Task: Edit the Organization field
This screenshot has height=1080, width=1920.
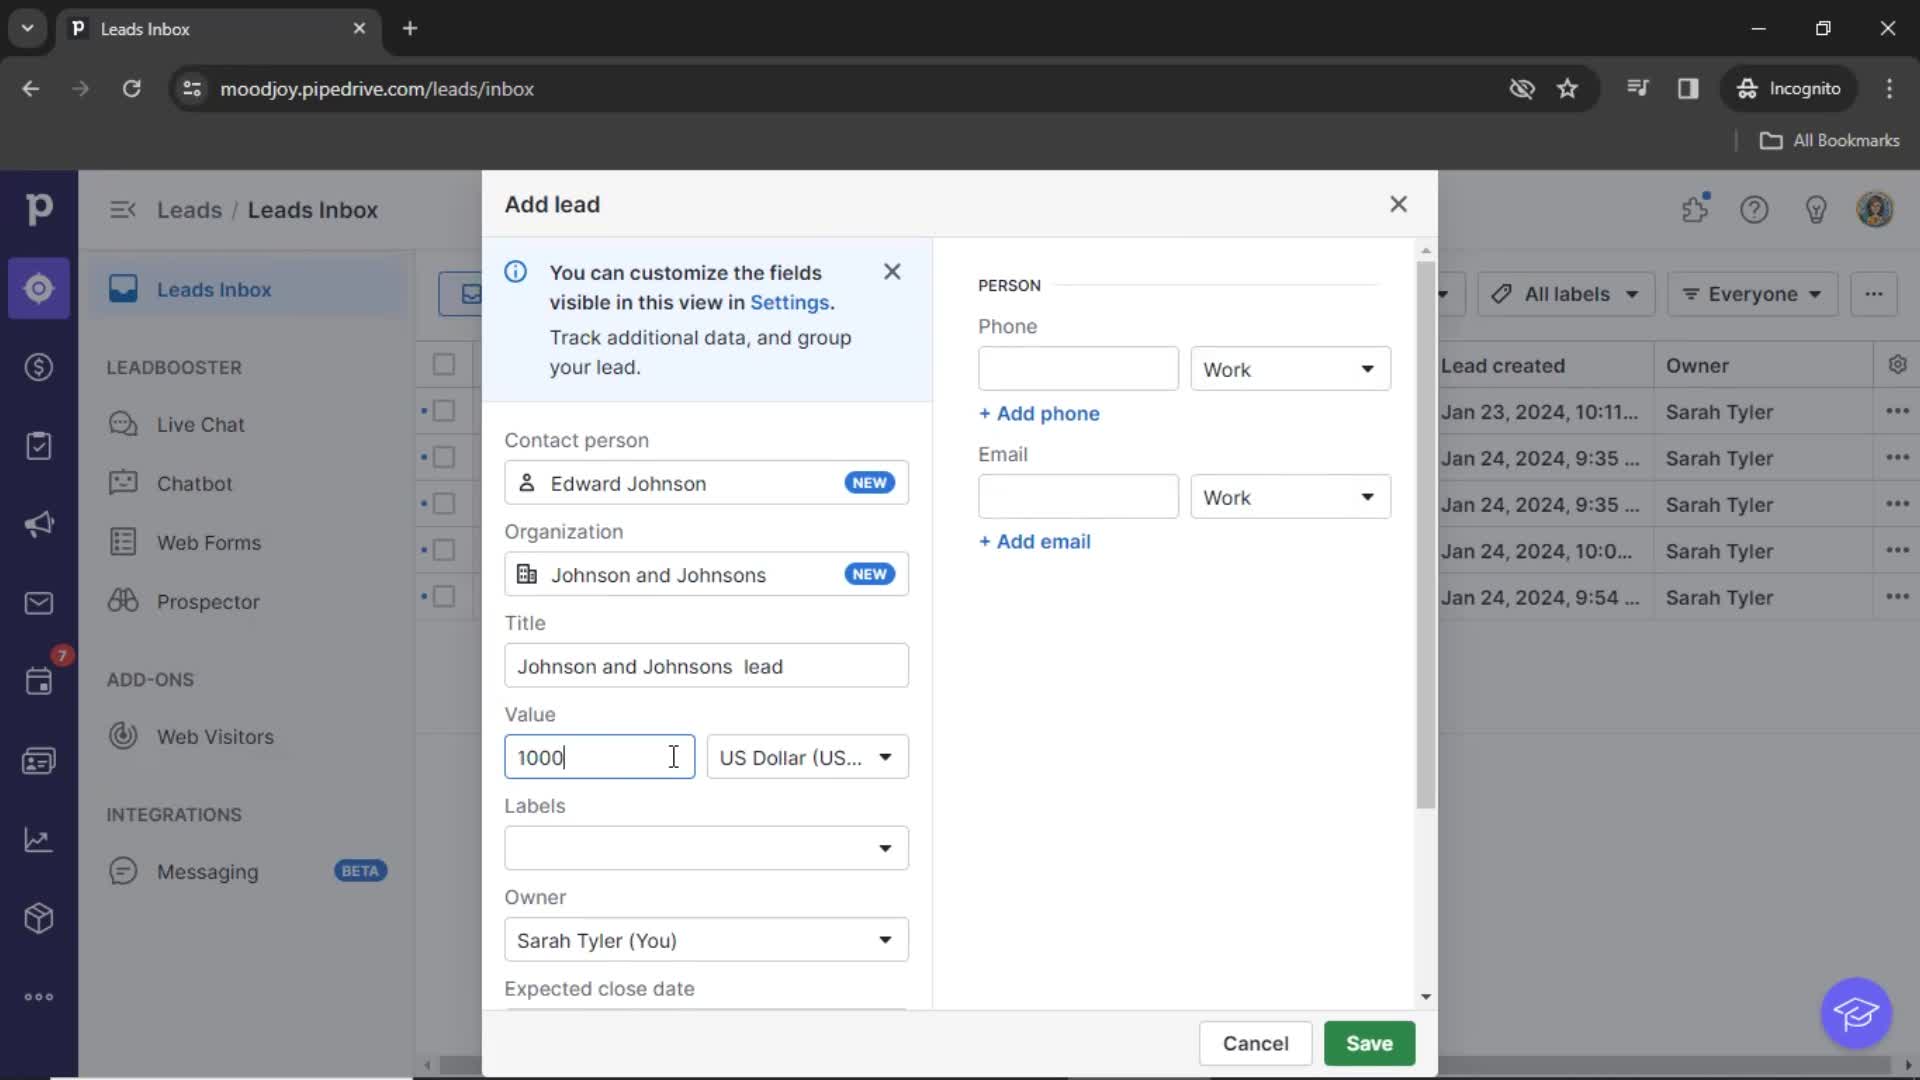Action: pos(706,575)
